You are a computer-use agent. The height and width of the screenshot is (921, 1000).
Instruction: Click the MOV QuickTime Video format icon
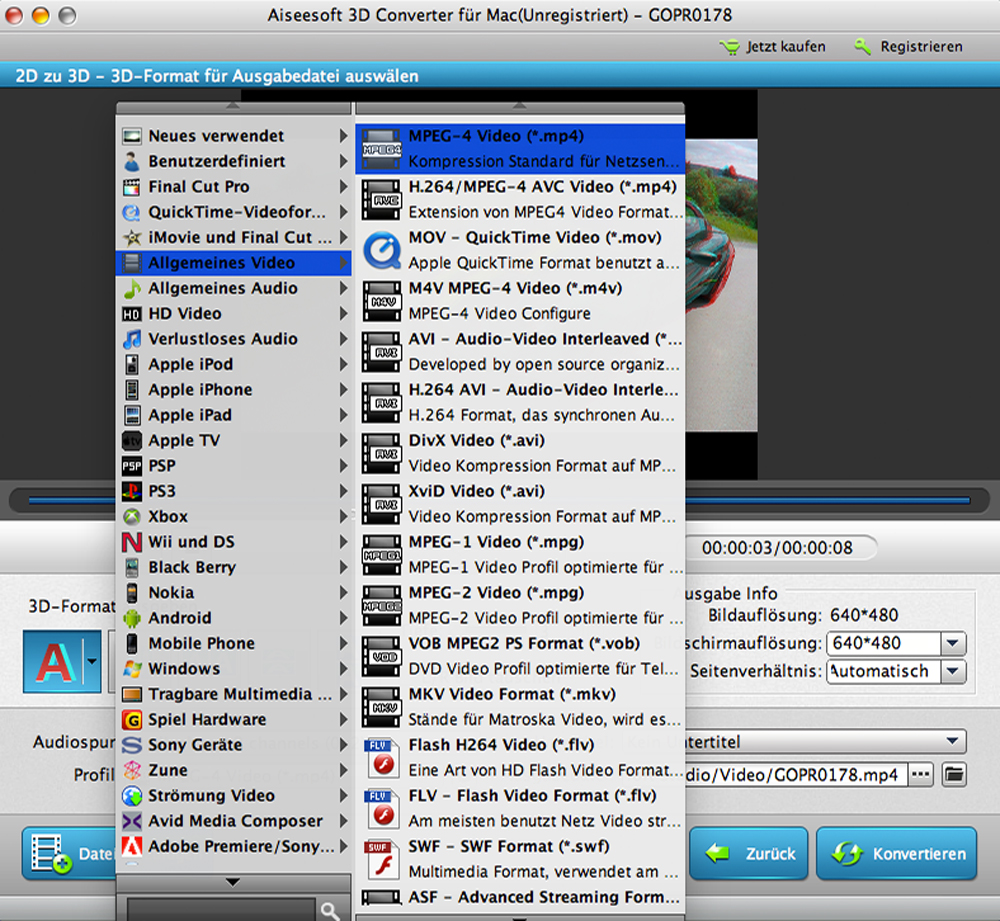pos(381,250)
